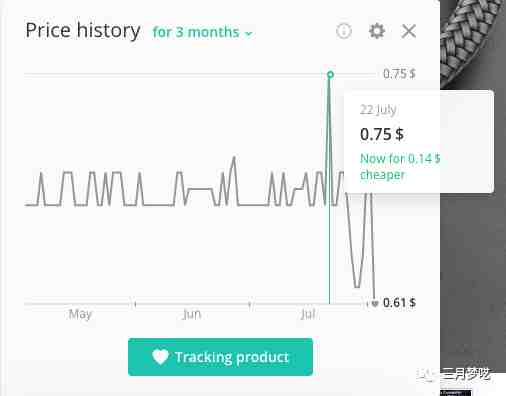The height and width of the screenshot is (396, 506).
Task: Click the 0.61 $ minimum price label
Action: pyautogui.click(x=399, y=303)
